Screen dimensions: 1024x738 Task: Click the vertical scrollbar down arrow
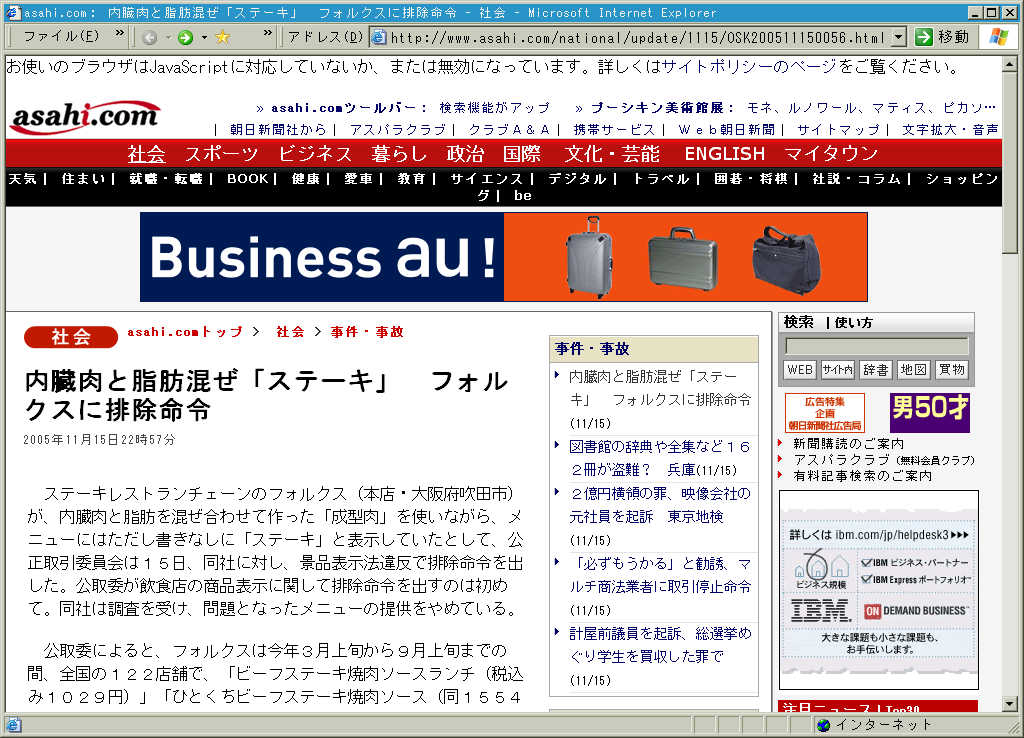1010,704
